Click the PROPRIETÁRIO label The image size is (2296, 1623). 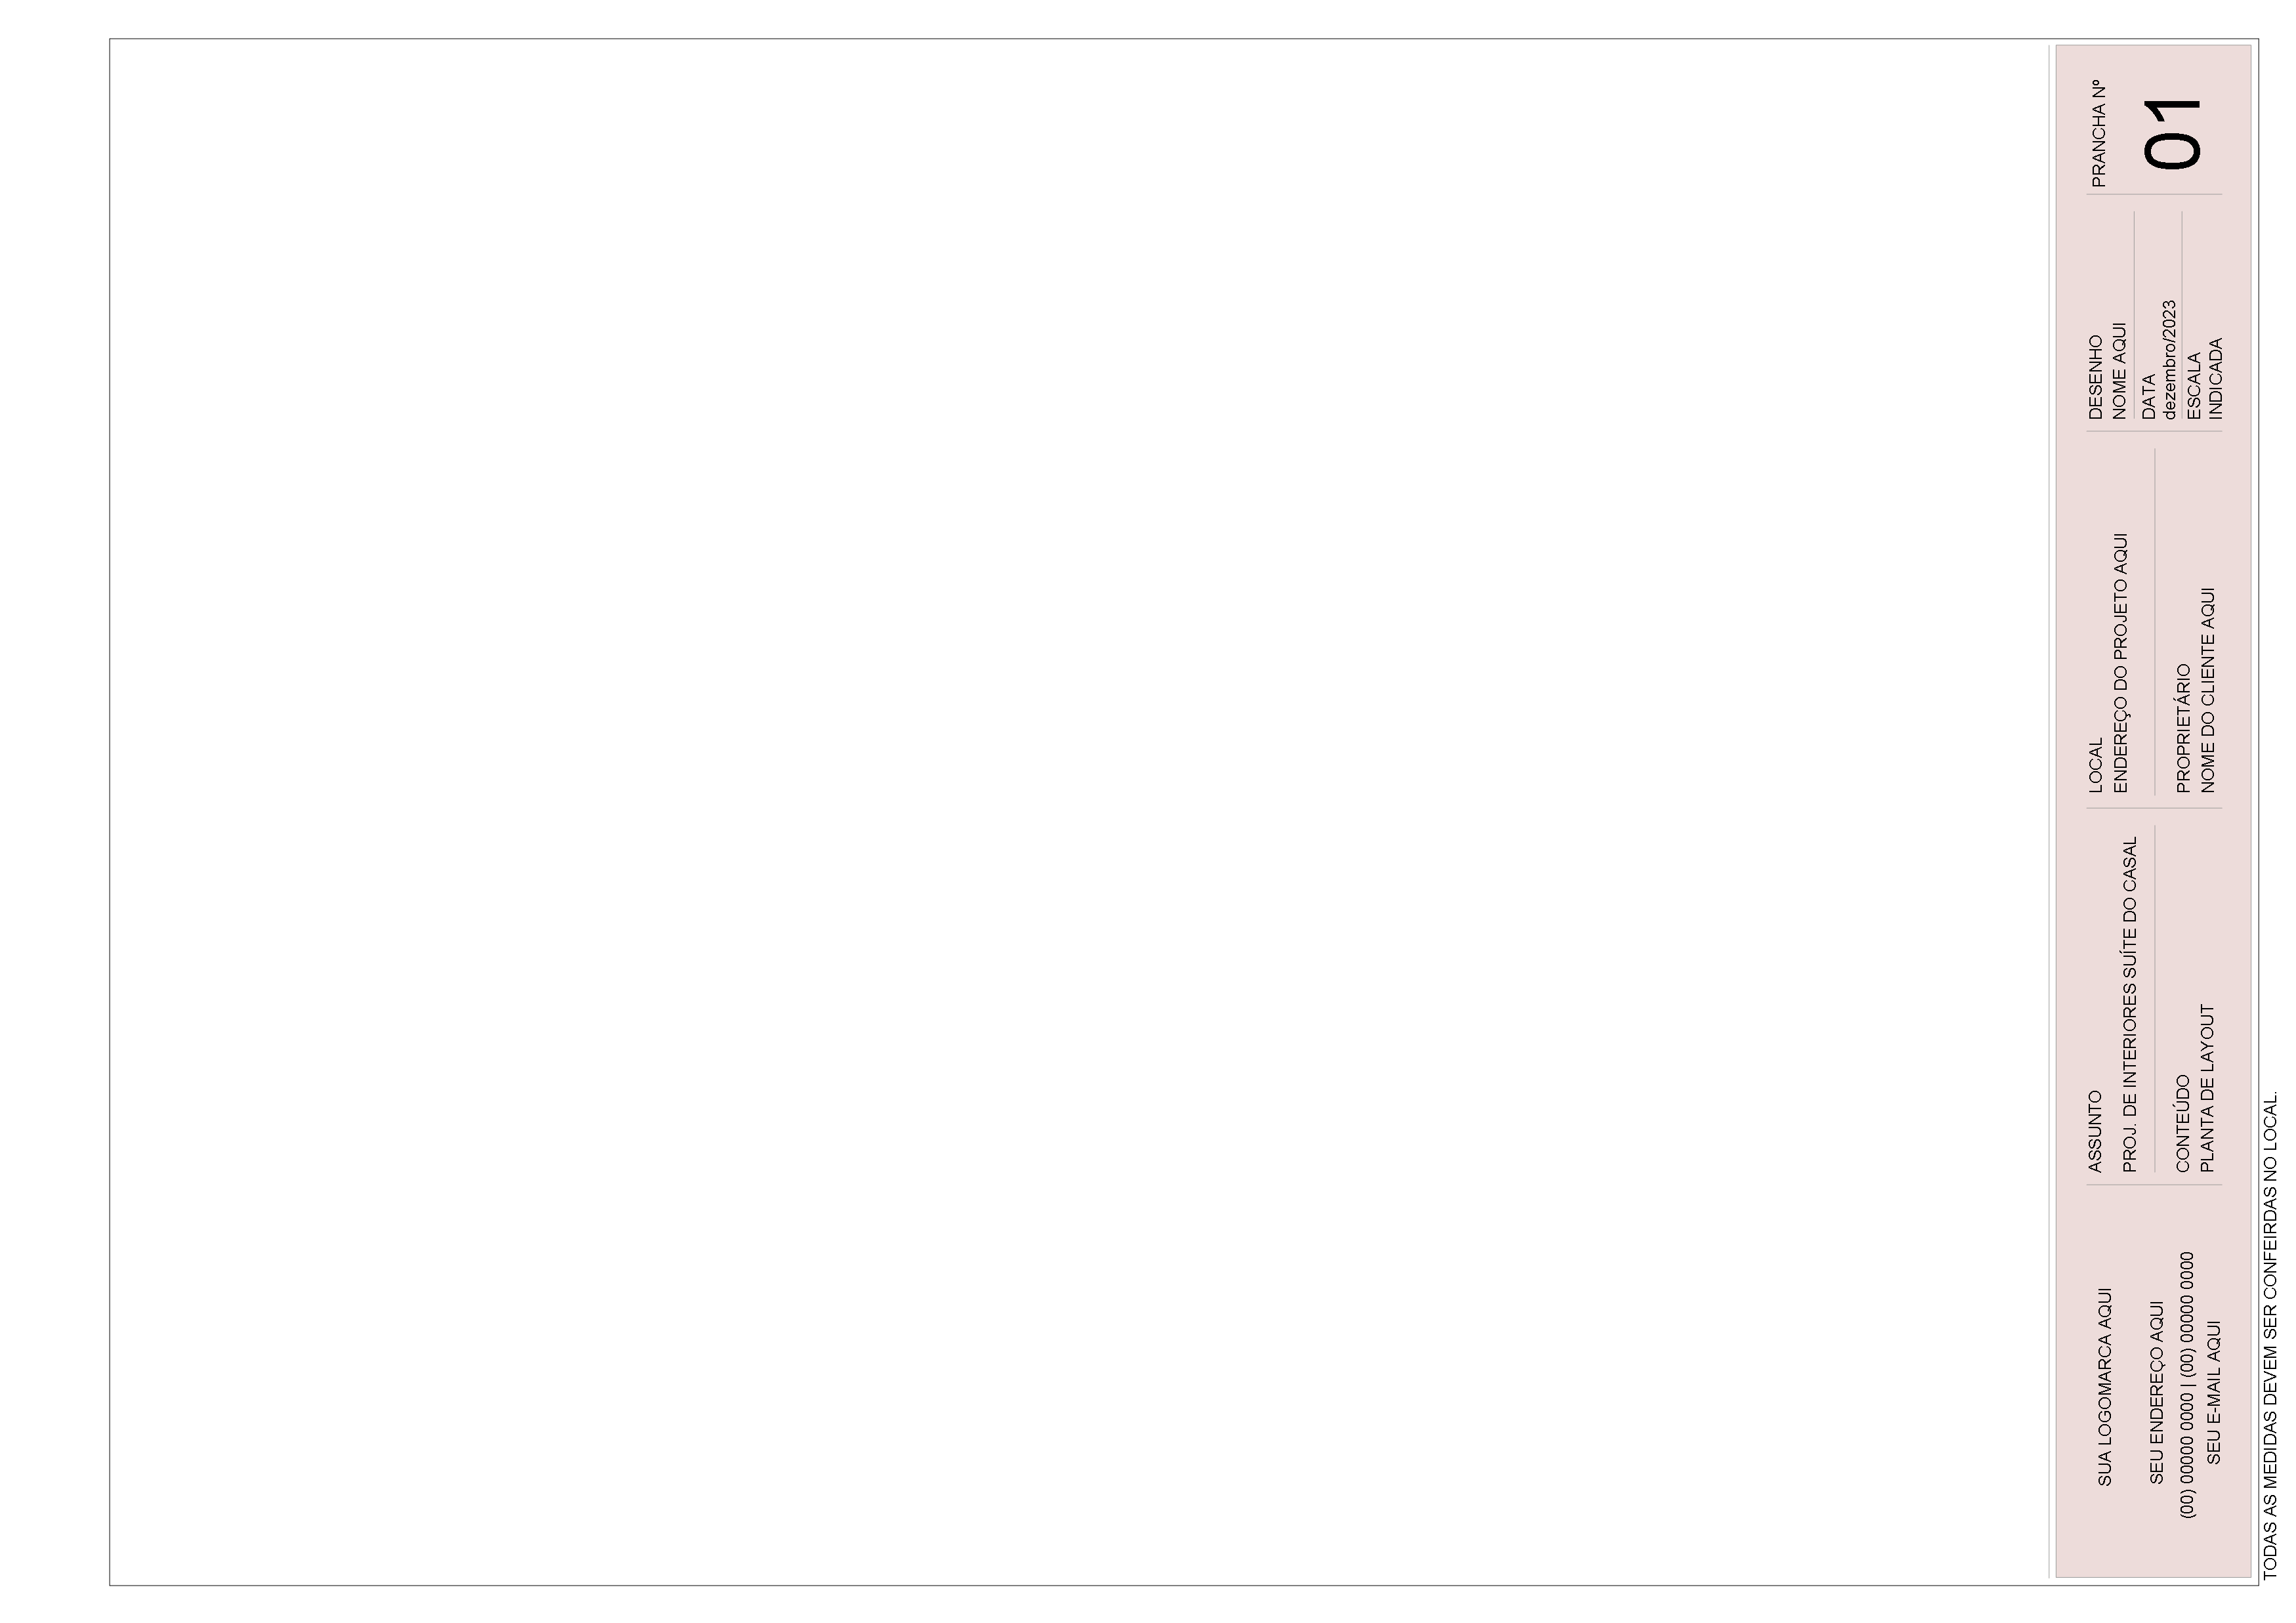[x=2183, y=728]
